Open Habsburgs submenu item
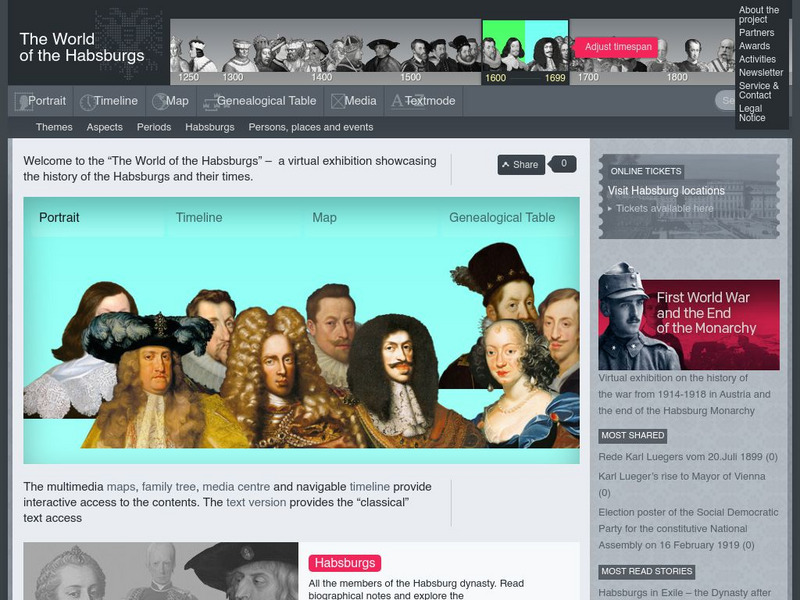800x600 pixels. pyautogui.click(x=210, y=127)
